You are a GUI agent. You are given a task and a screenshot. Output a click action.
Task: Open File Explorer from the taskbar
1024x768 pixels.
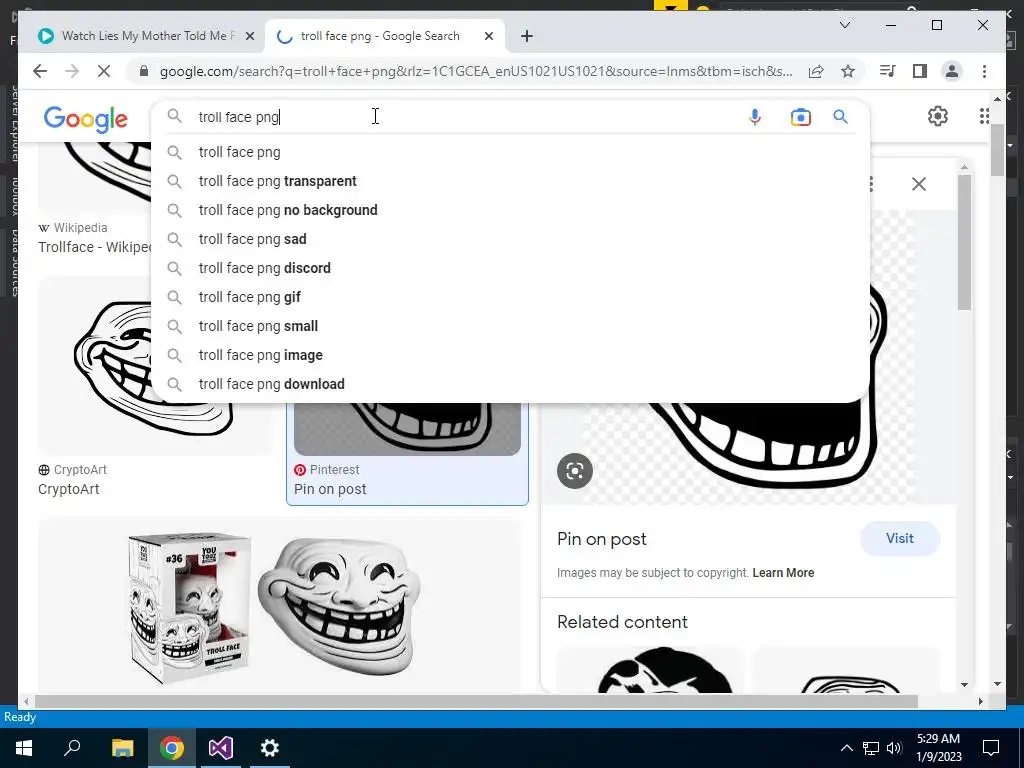[x=122, y=748]
